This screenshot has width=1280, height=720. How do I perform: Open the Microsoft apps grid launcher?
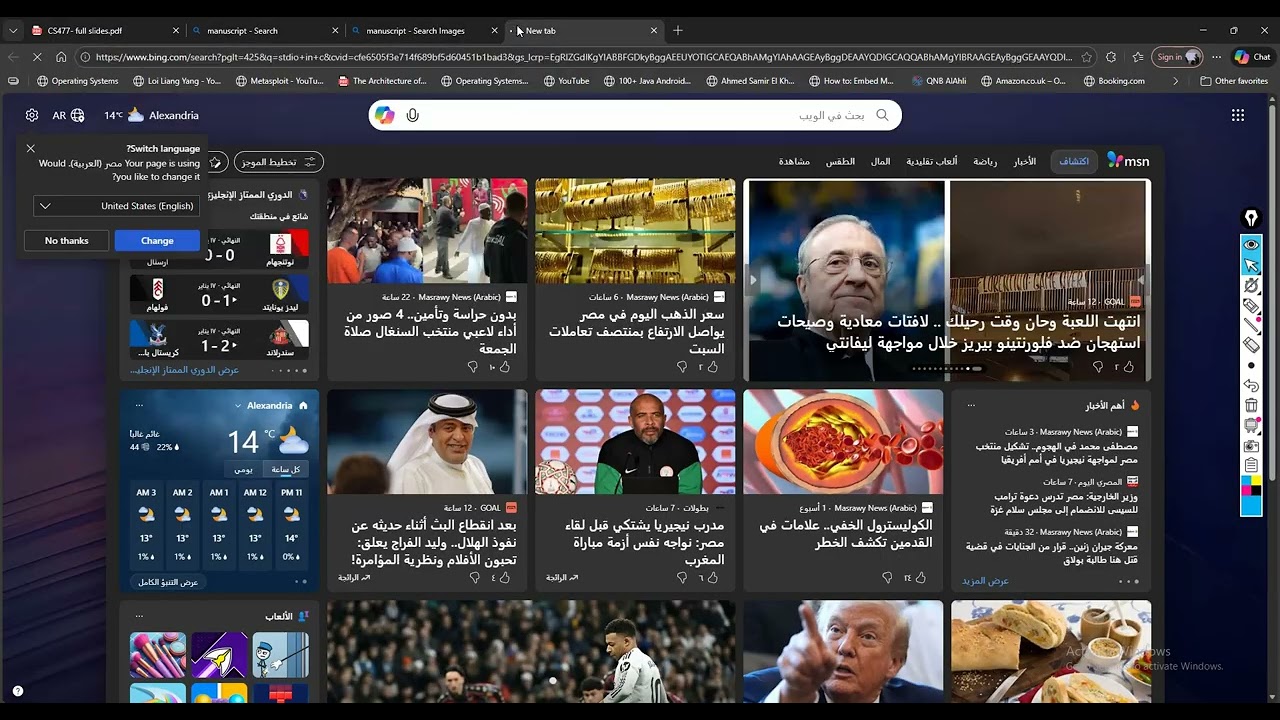[1238, 115]
